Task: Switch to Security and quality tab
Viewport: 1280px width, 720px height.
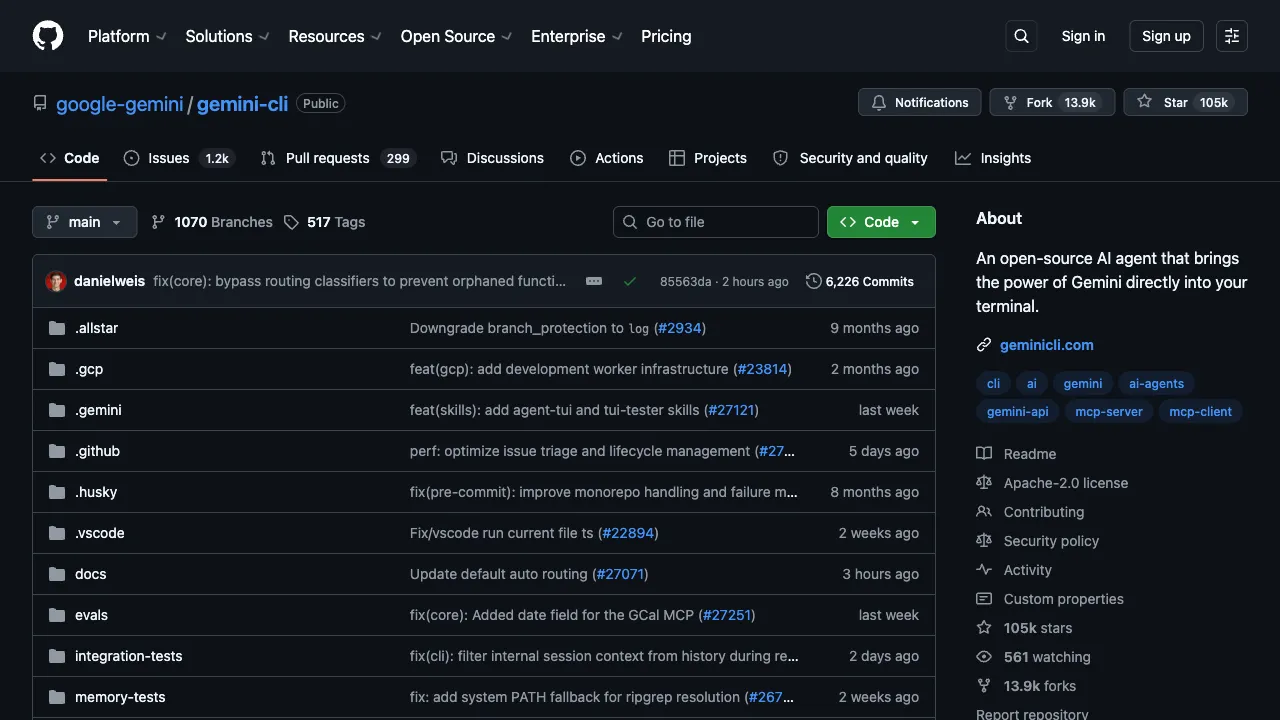Action: coord(851,158)
